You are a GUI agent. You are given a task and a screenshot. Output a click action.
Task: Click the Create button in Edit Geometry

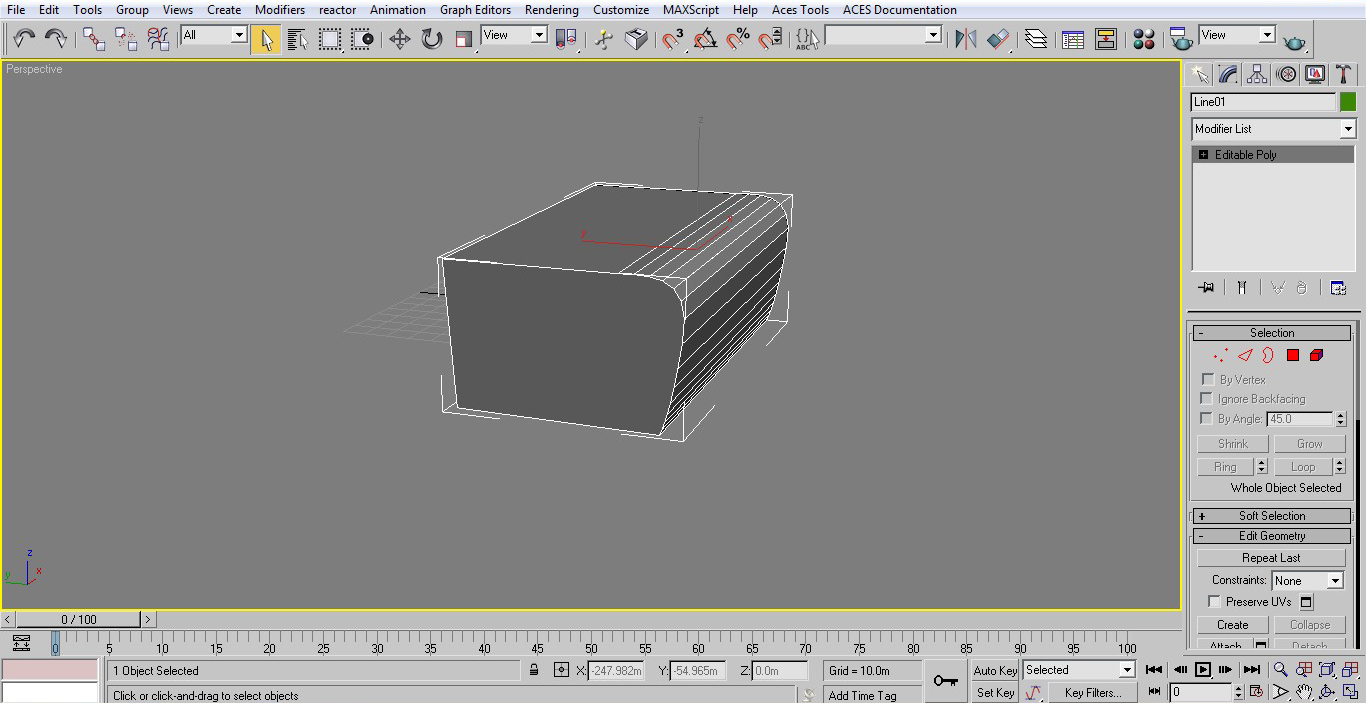coord(1233,625)
